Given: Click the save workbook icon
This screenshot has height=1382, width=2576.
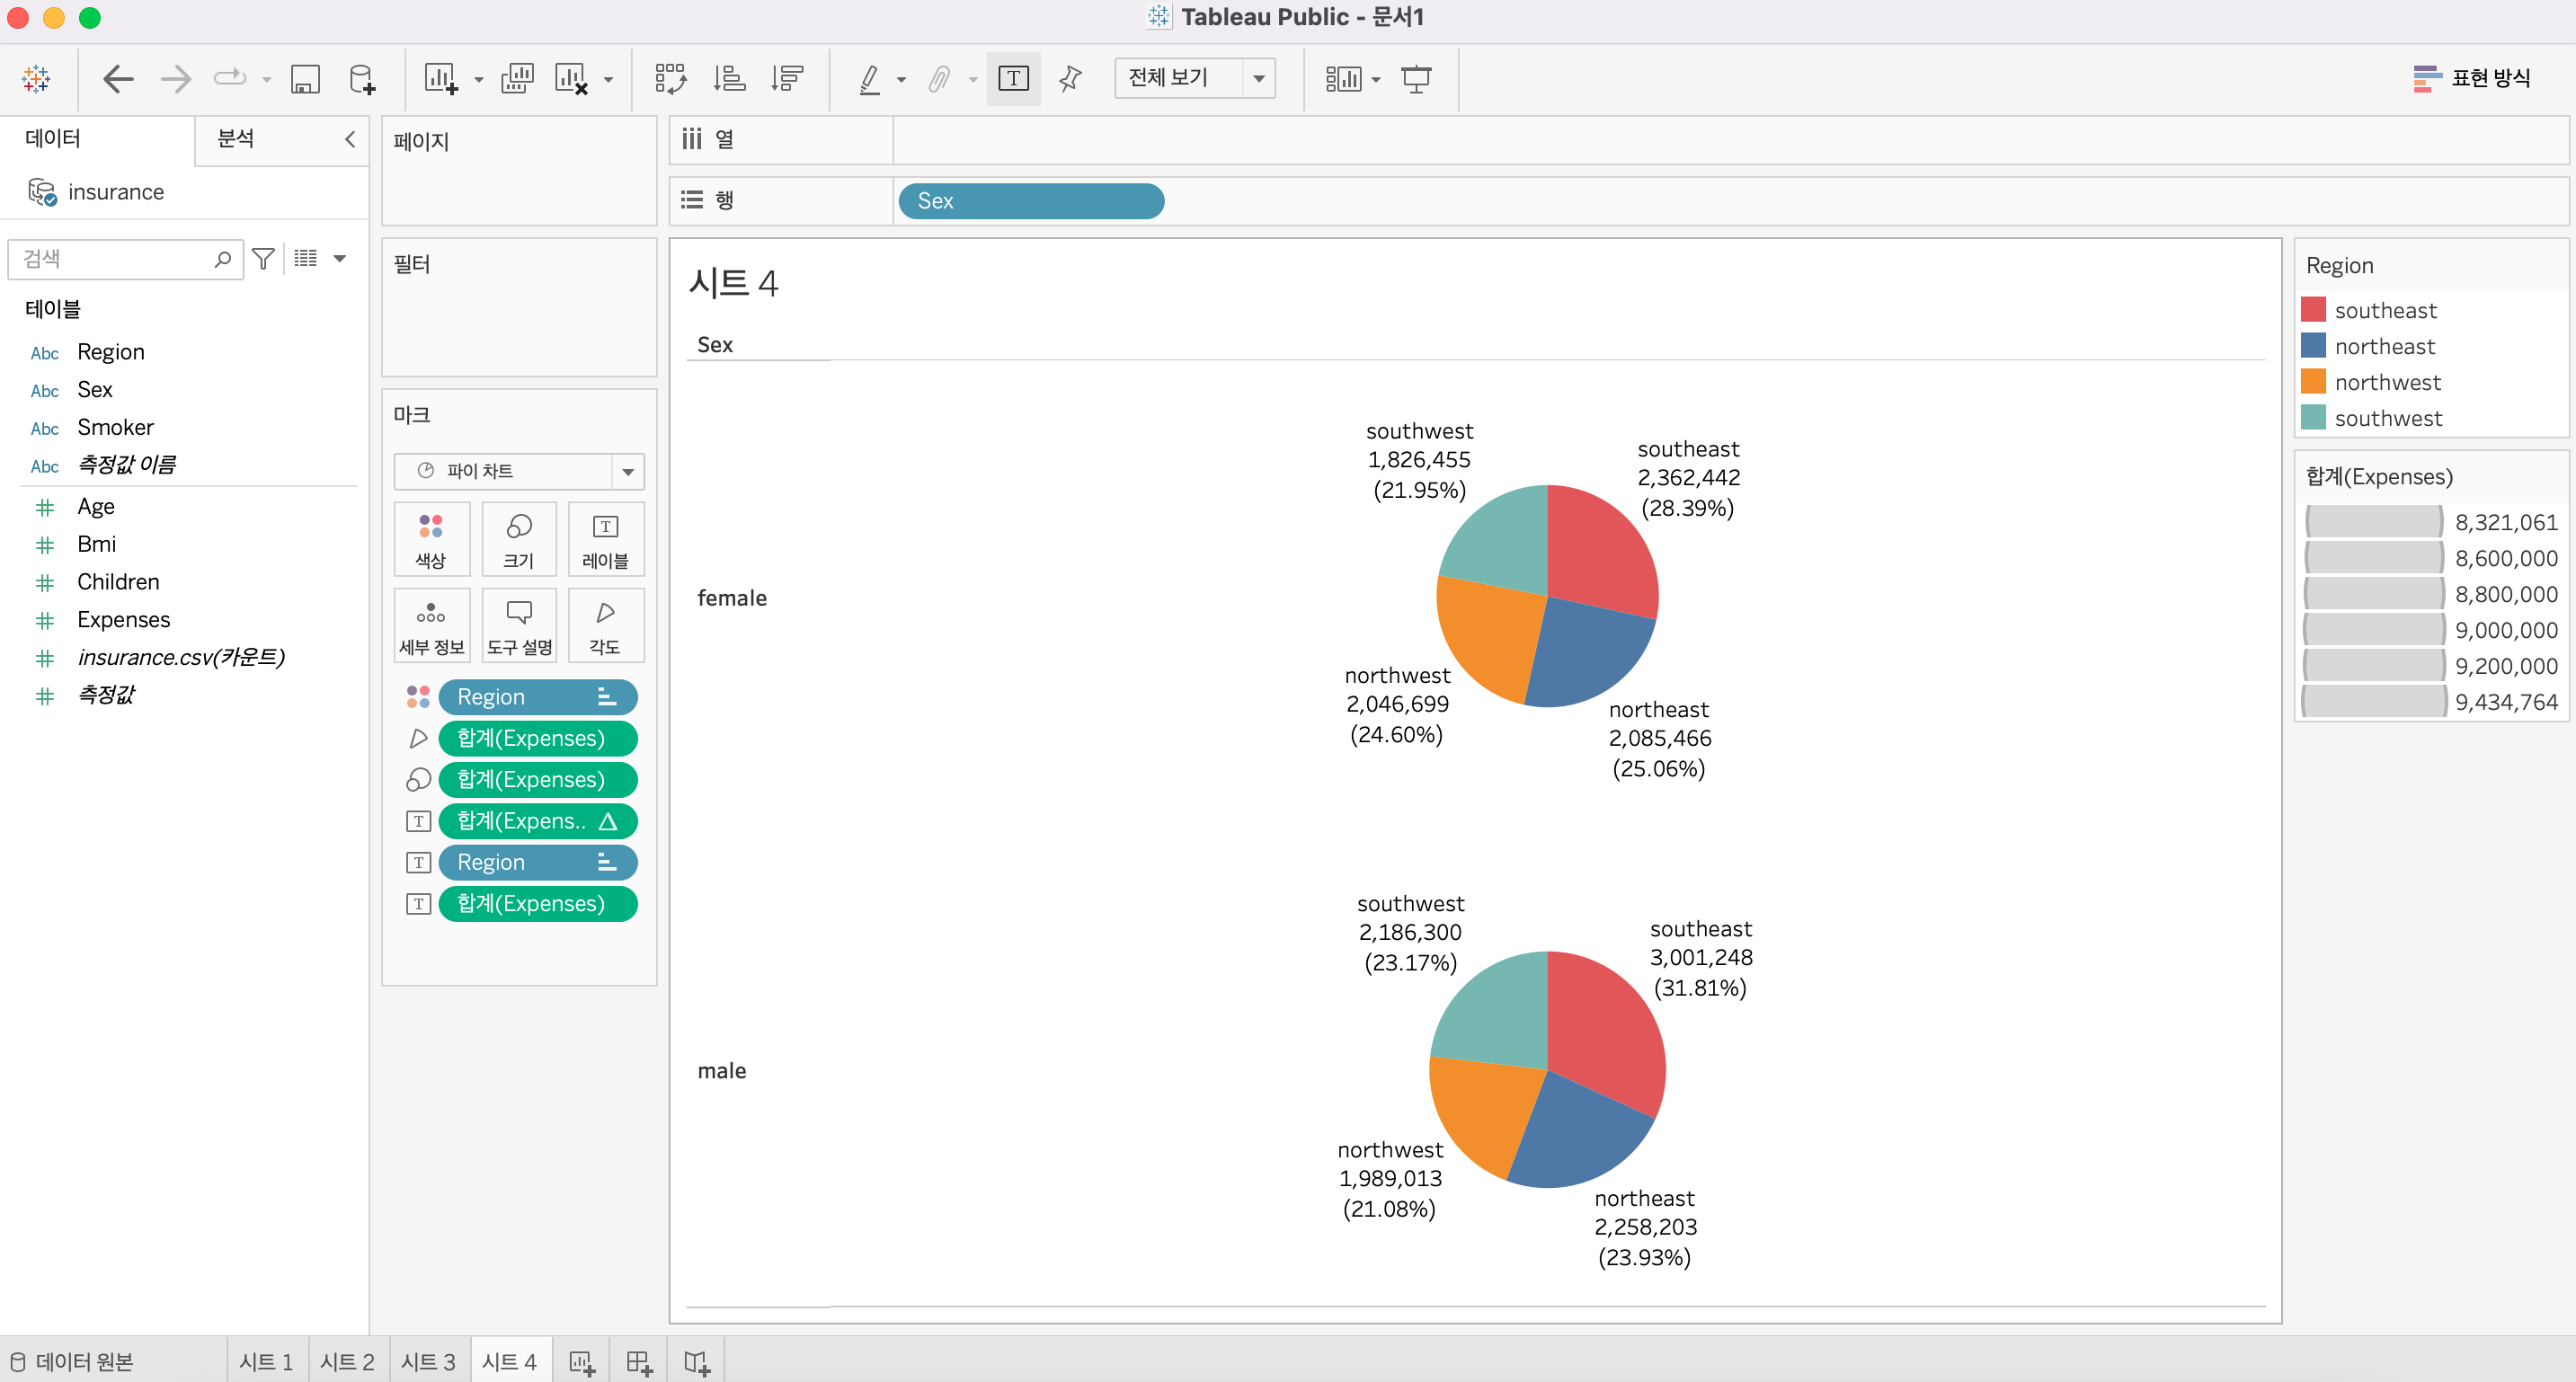Looking at the screenshot, I should (x=304, y=78).
